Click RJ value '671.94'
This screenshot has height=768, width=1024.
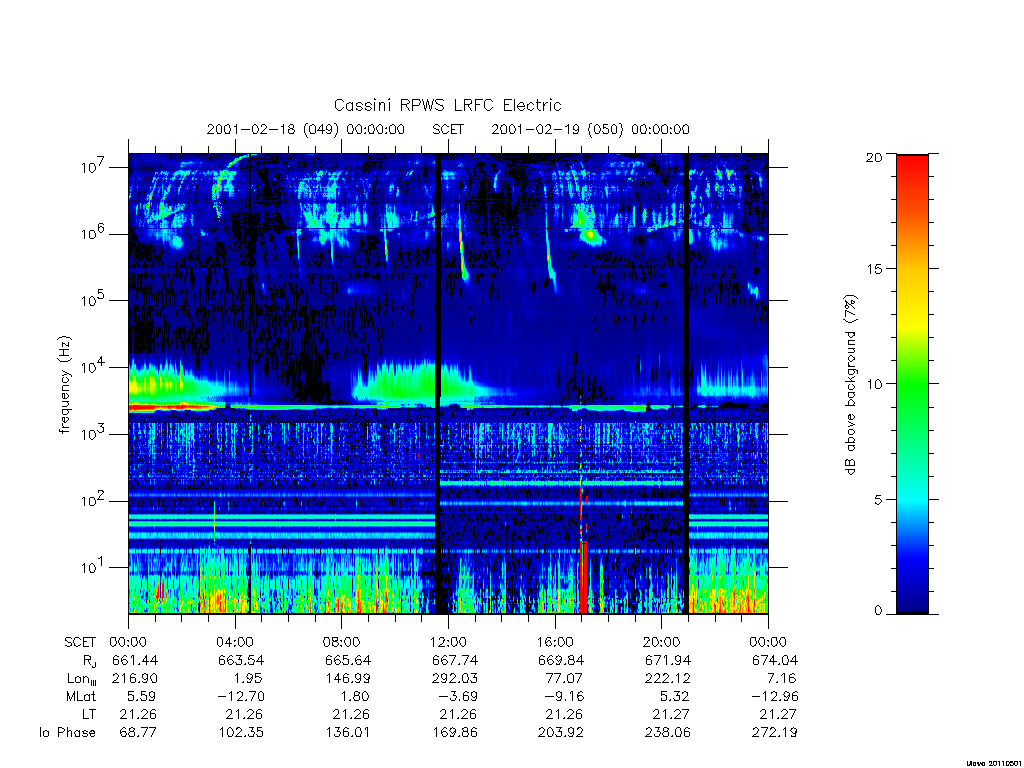[667, 660]
